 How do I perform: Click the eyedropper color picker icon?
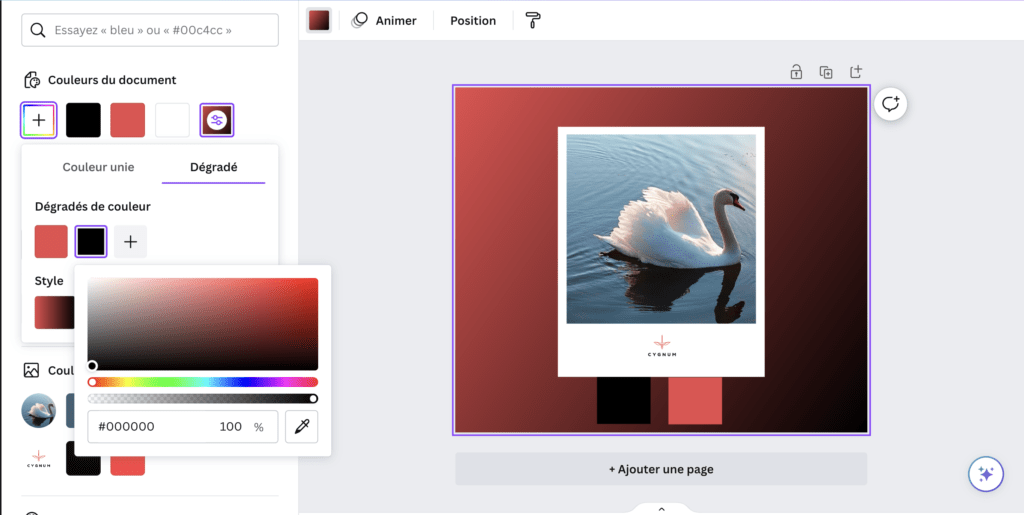[x=302, y=426]
